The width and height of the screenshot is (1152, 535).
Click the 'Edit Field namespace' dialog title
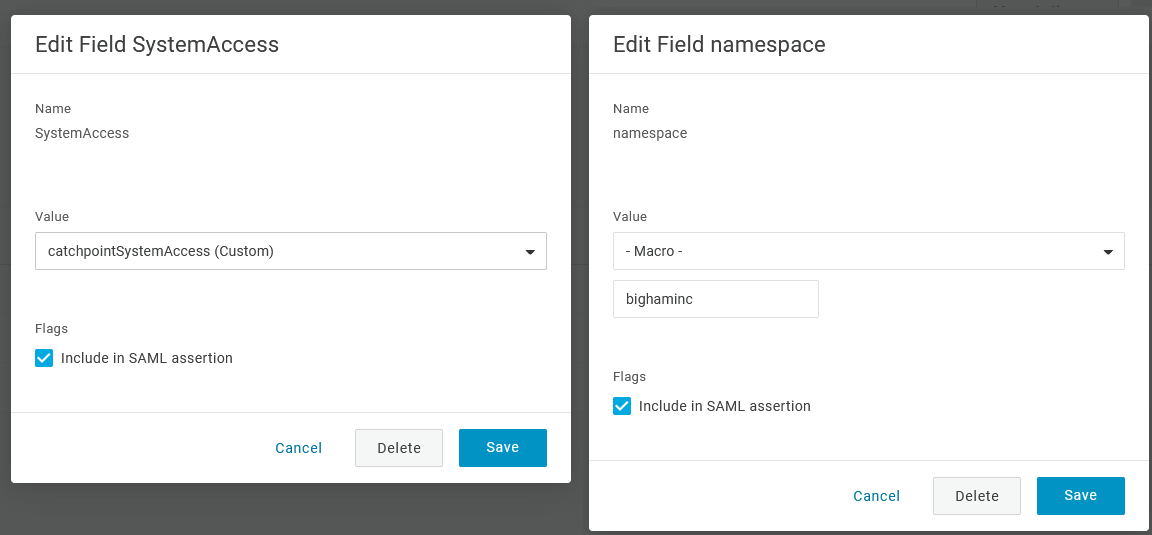pos(719,45)
